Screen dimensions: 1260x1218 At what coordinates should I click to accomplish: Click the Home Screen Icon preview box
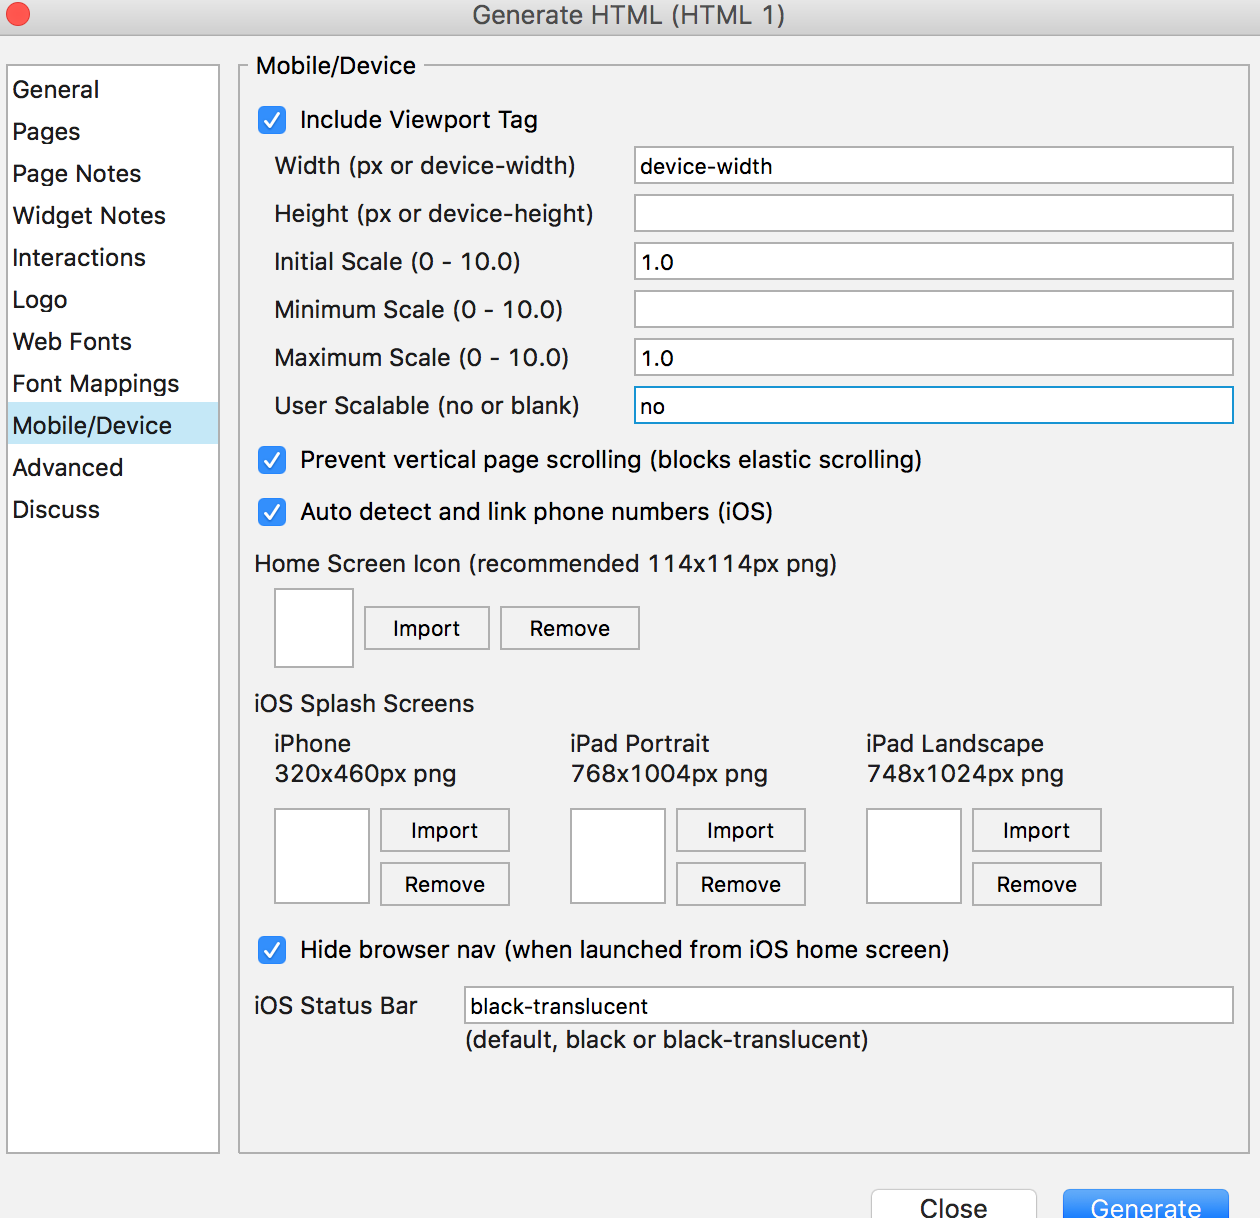tap(314, 628)
